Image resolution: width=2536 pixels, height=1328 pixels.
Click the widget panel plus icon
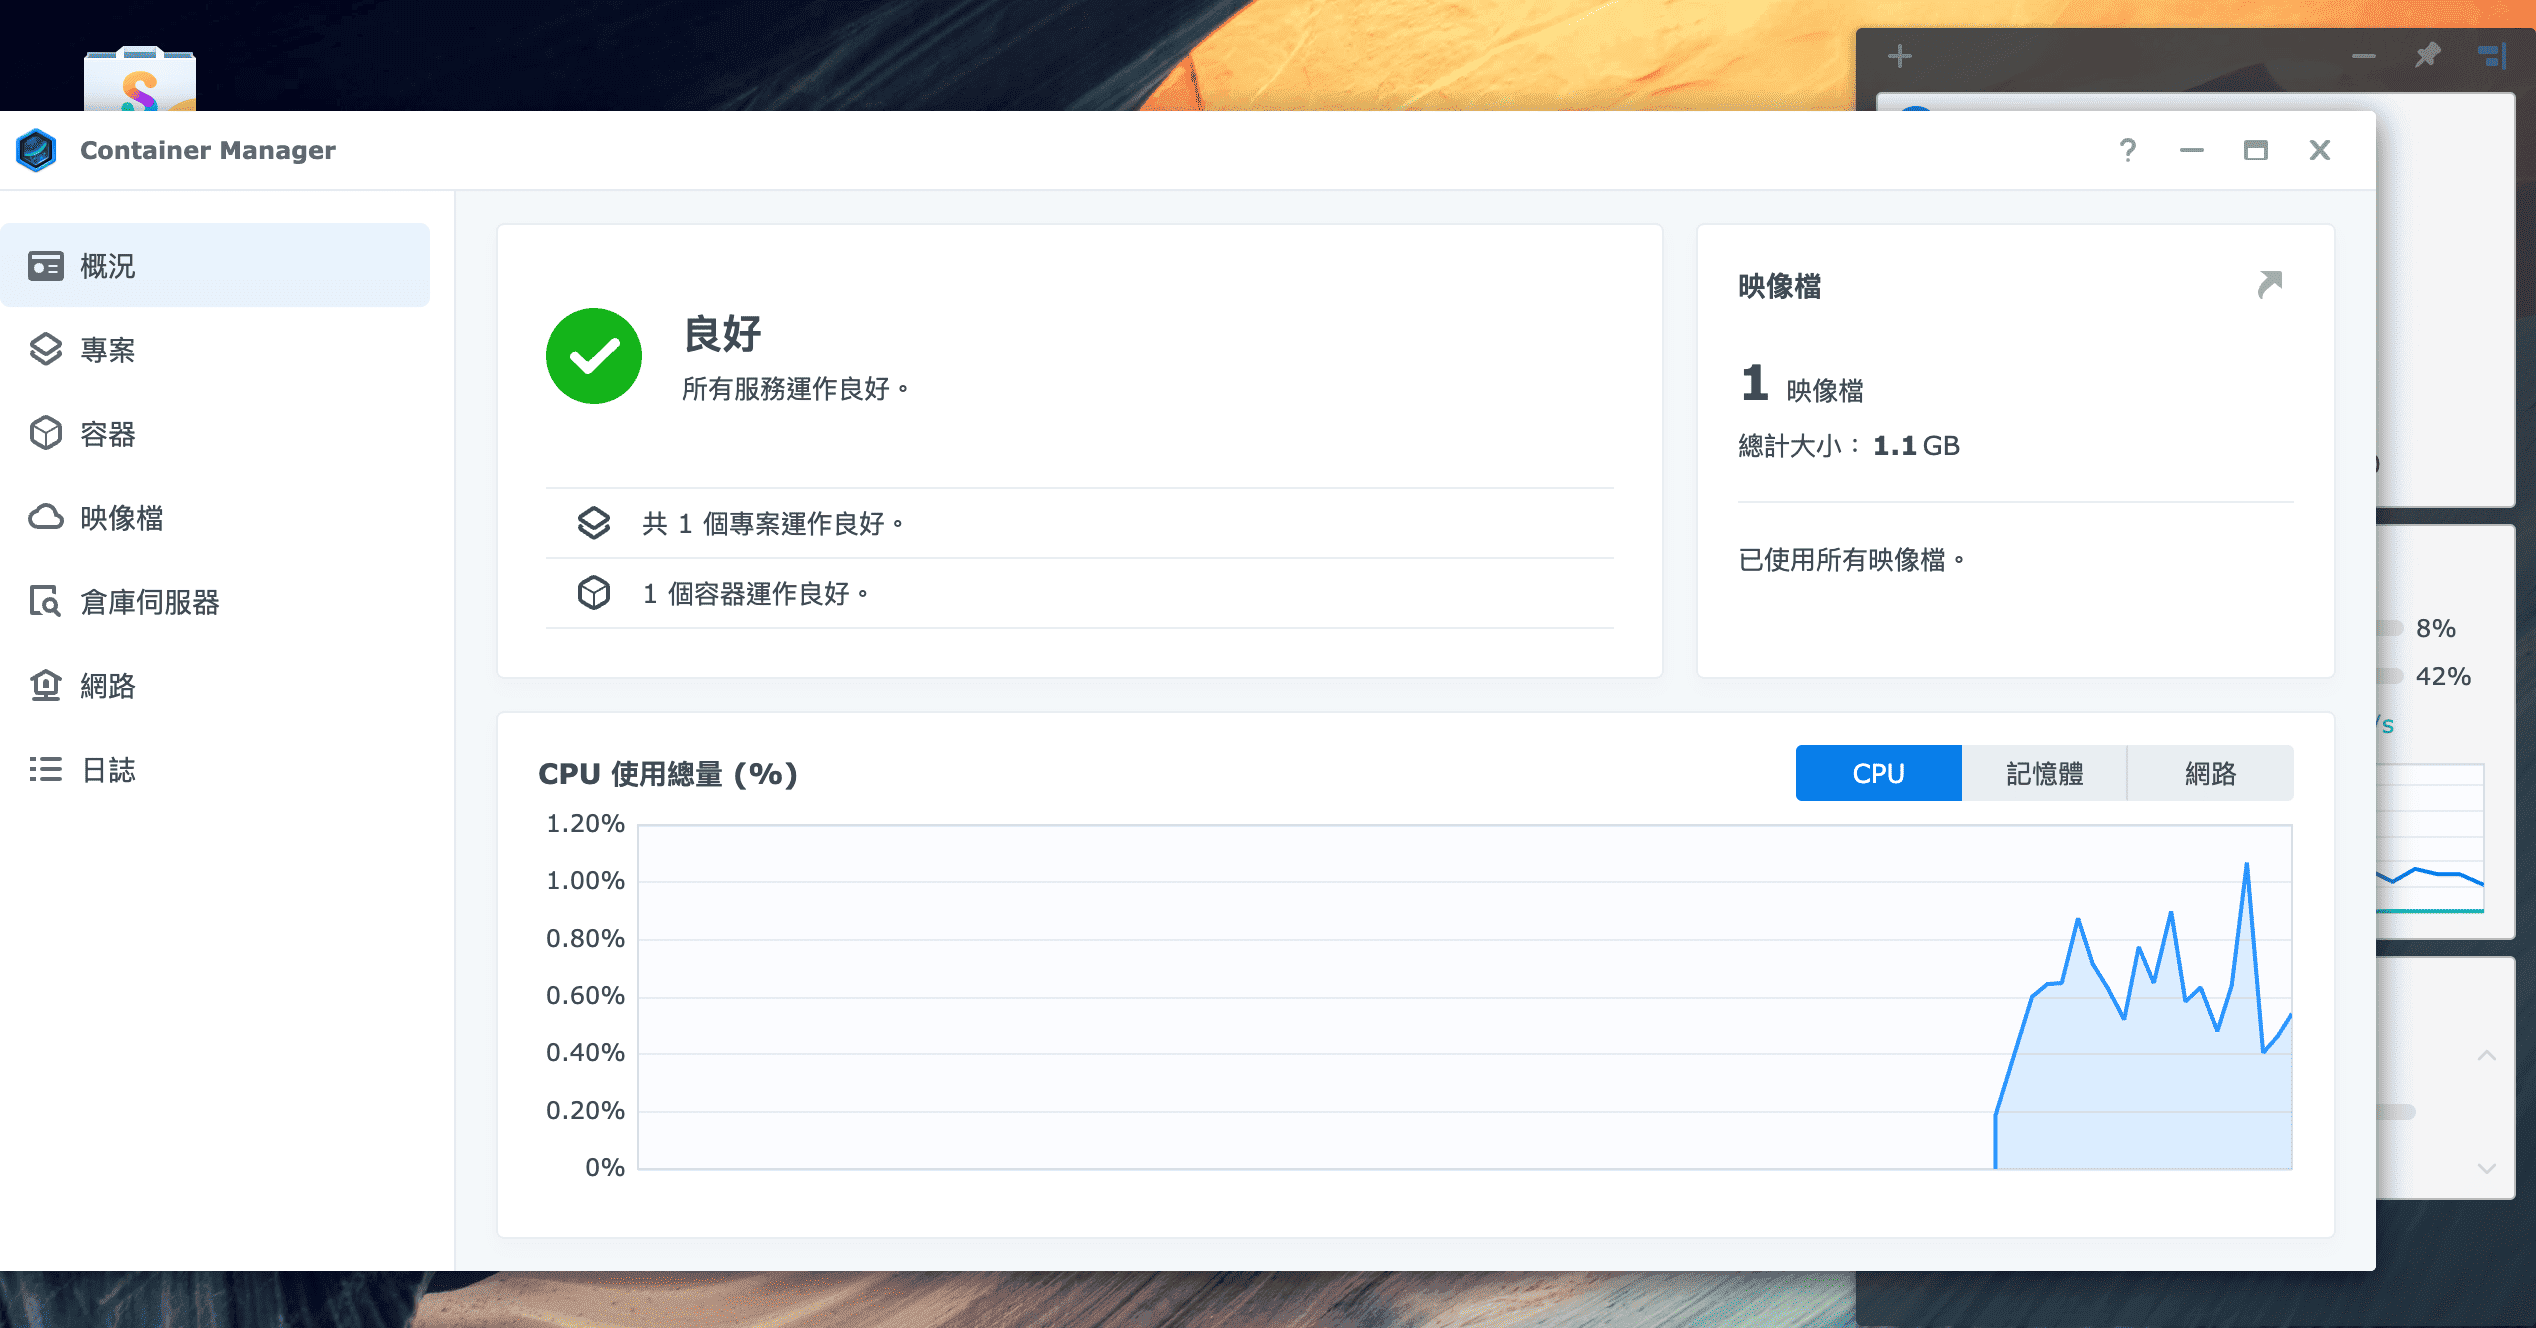pyautogui.click(x=1899, y=56)
